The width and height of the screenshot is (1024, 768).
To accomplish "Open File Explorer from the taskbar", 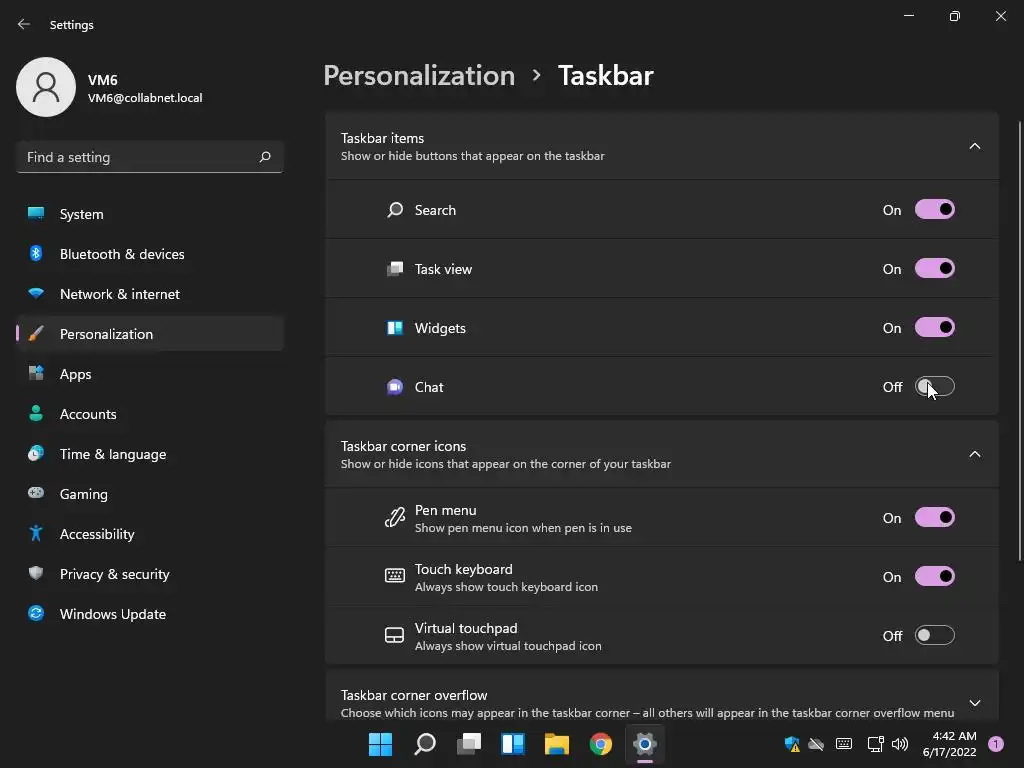I will pyautogui.click(x=556, y=744).
